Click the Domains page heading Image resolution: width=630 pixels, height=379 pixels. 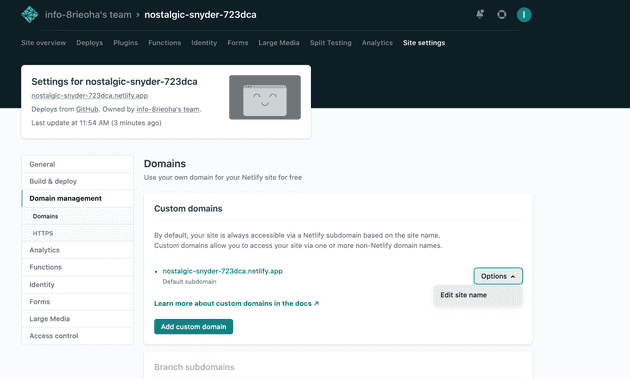tap(165, 164)
